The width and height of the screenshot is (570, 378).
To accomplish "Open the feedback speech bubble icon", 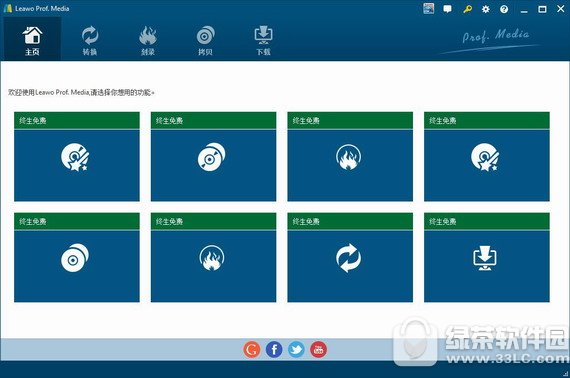I will click(447, 9).
